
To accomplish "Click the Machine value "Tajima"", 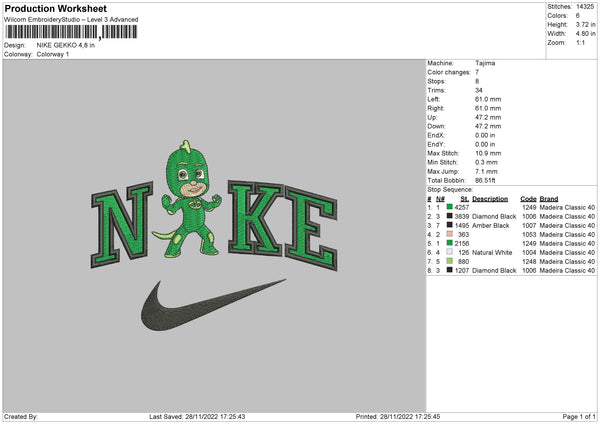I will [x=485, y=63].
